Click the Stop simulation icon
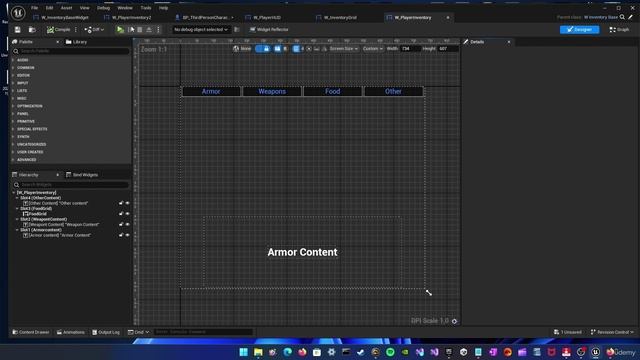 [140, 29]
